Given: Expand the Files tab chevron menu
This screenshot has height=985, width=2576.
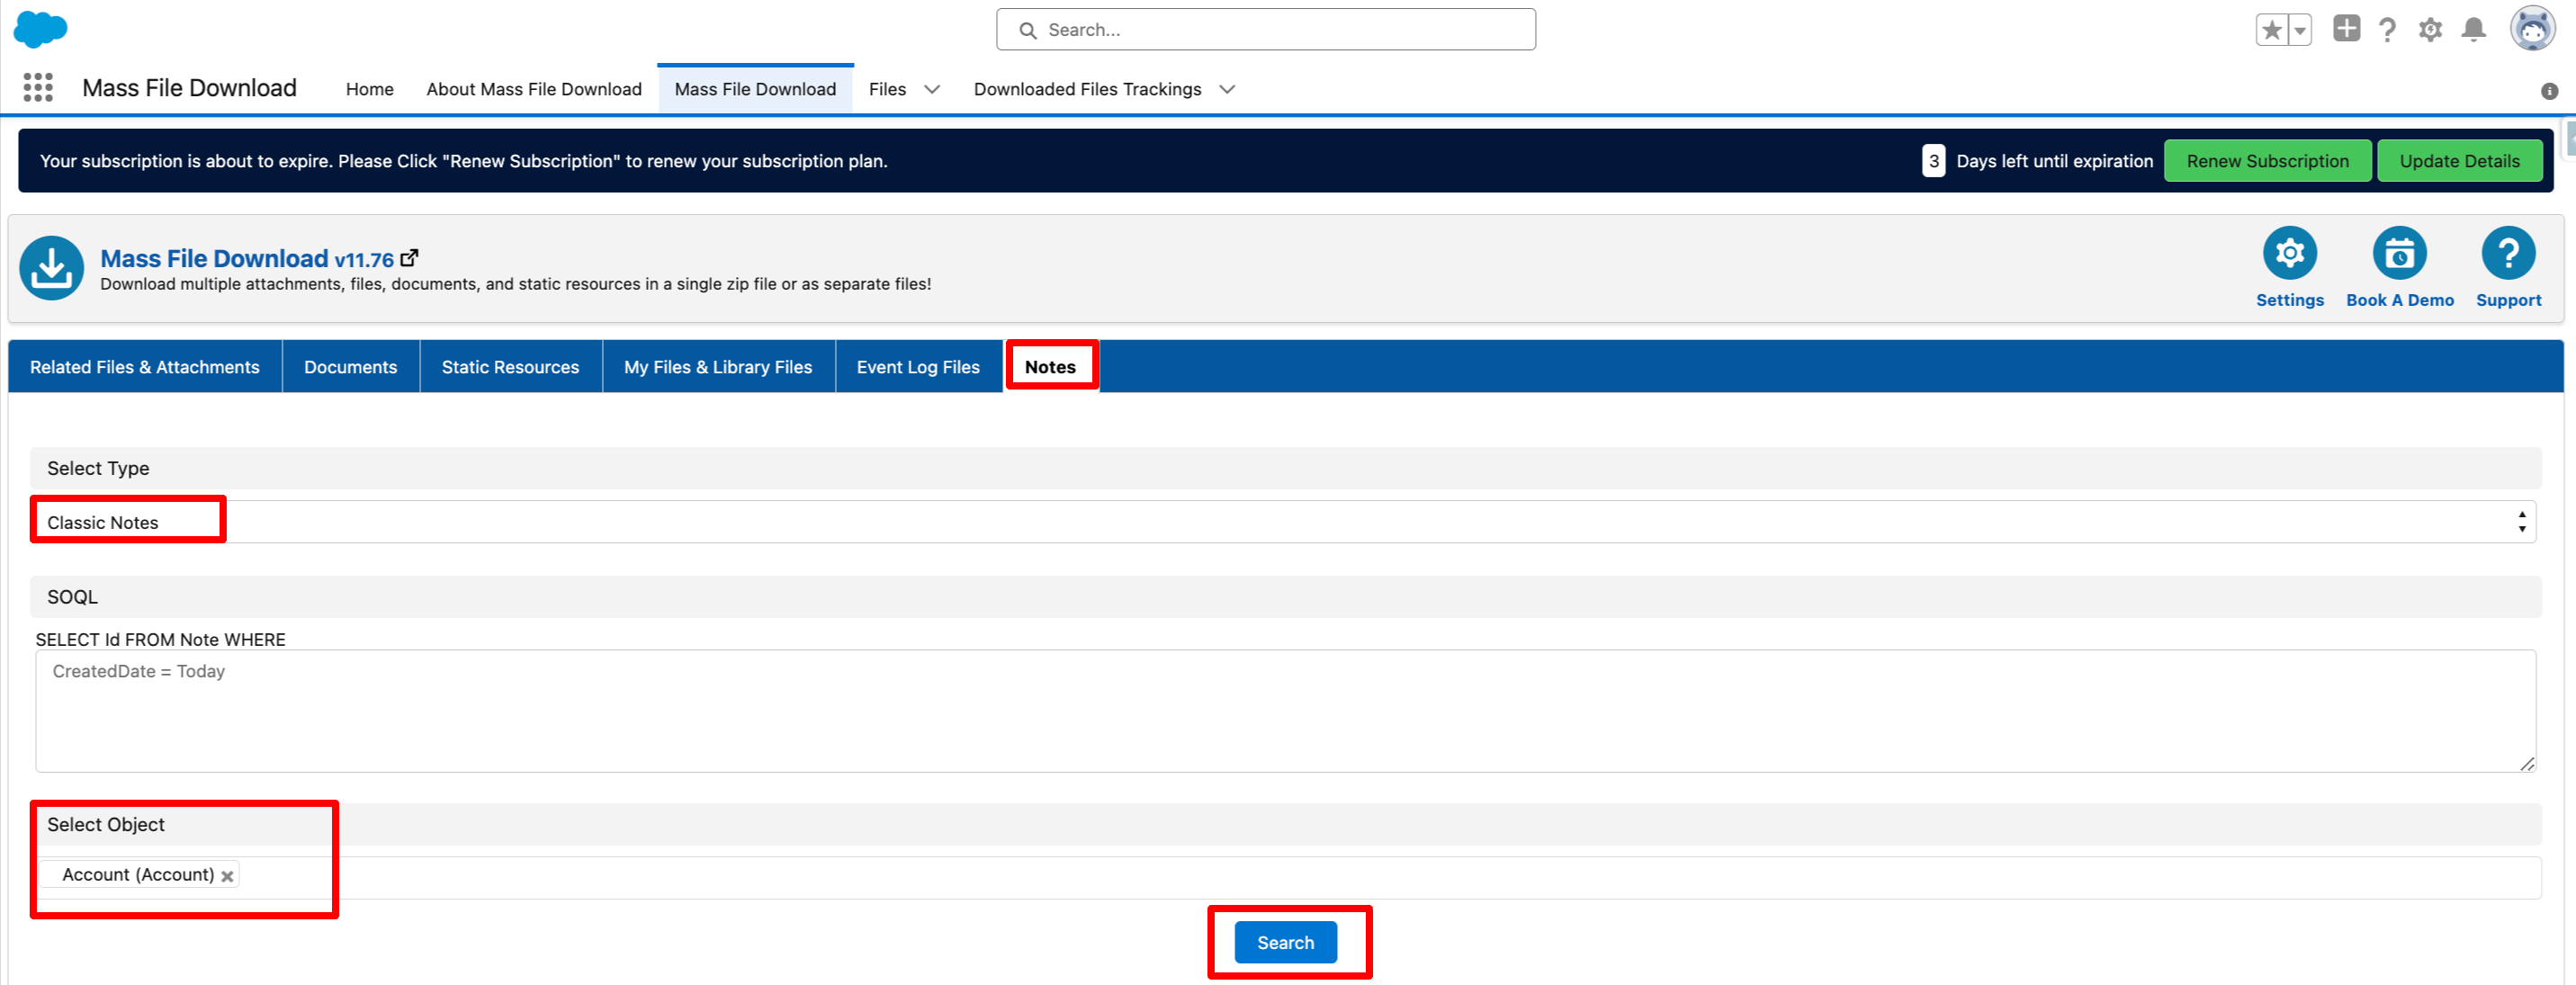Looking at the screenshot, I should coord(932,89).
